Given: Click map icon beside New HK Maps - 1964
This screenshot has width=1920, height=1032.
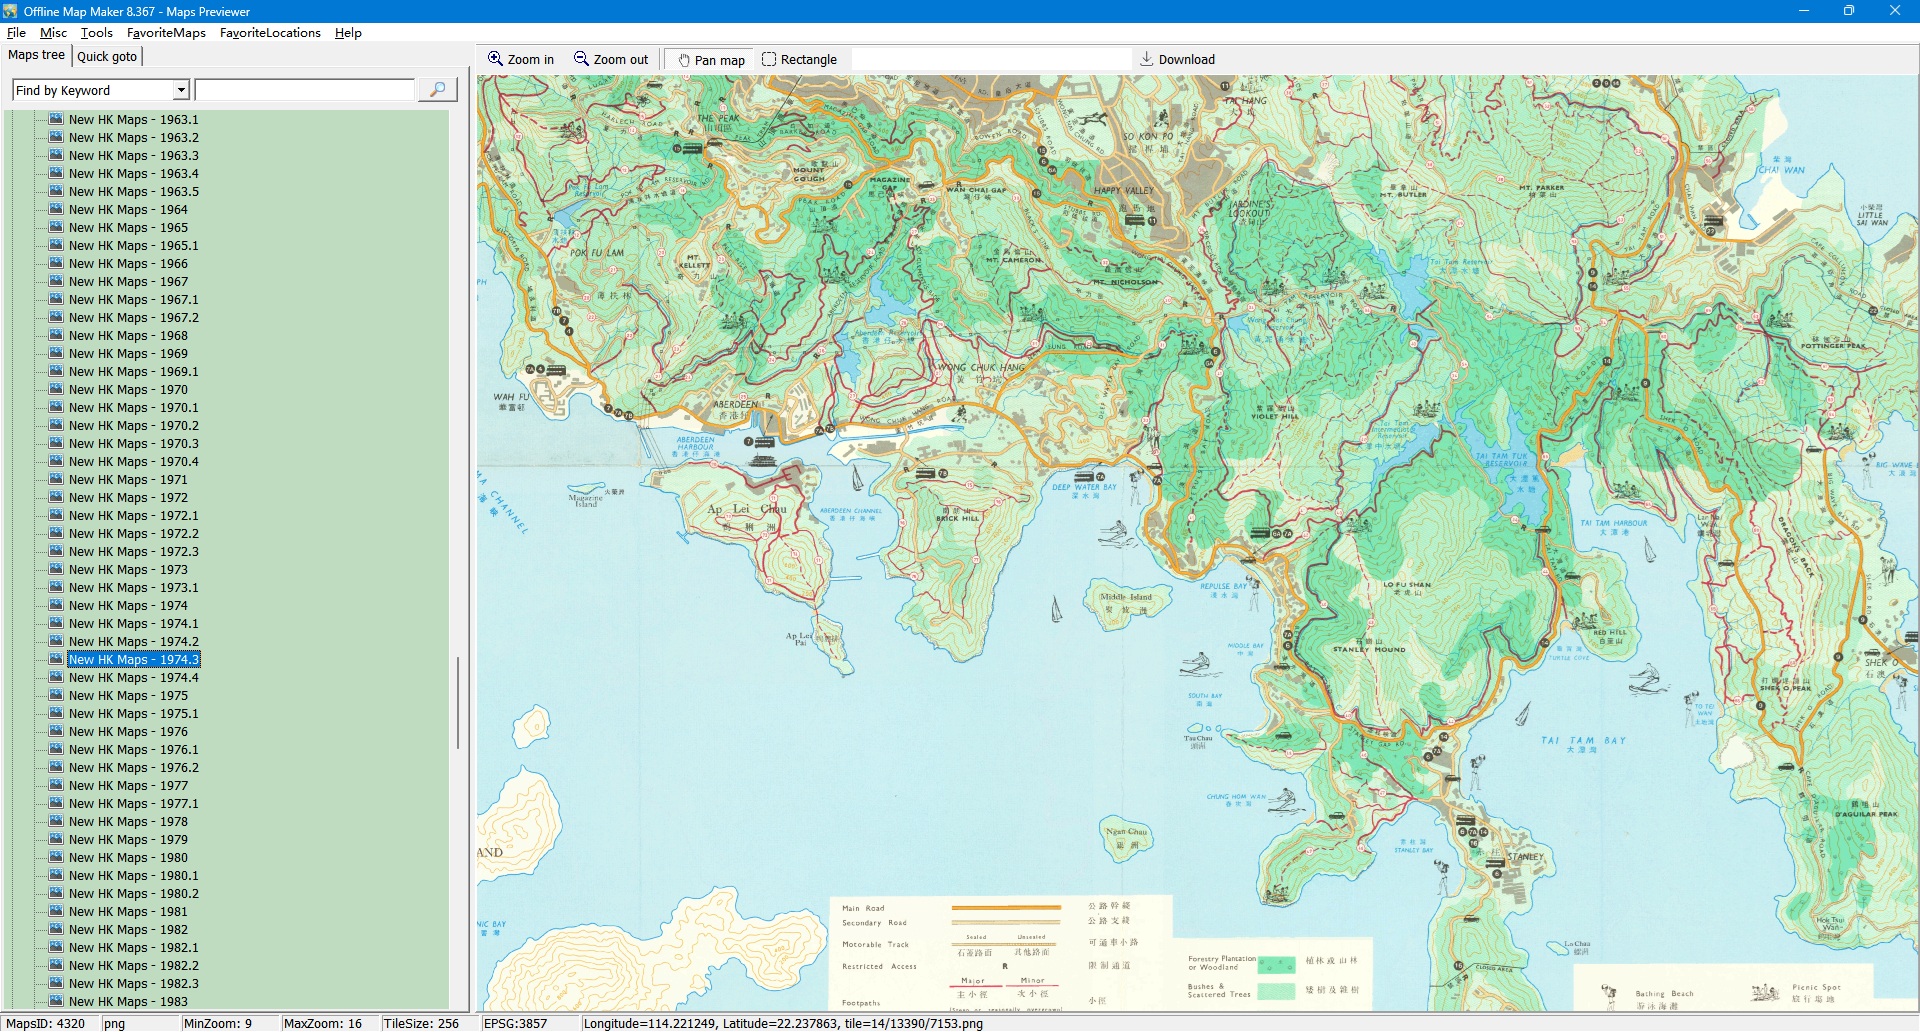Looking at the screenshot, I should click(x=57, y=209).
